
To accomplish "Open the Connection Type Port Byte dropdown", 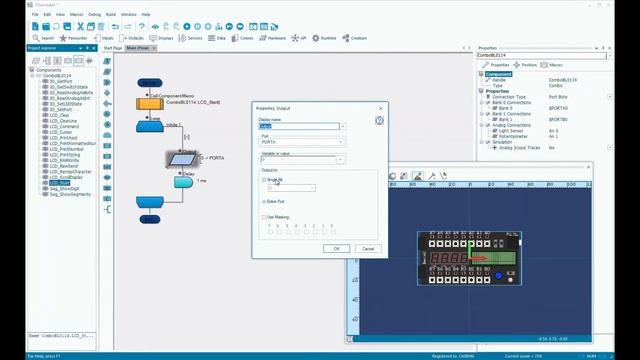I will (609, 97).
